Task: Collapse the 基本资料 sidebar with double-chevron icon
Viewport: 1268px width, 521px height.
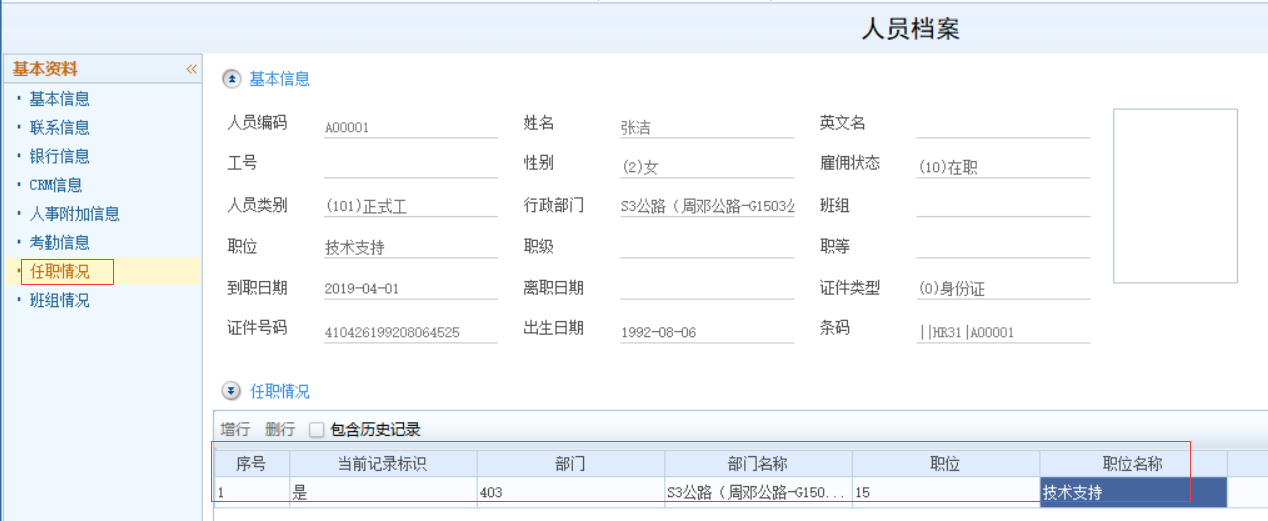Action: click(x=191, y=69)
